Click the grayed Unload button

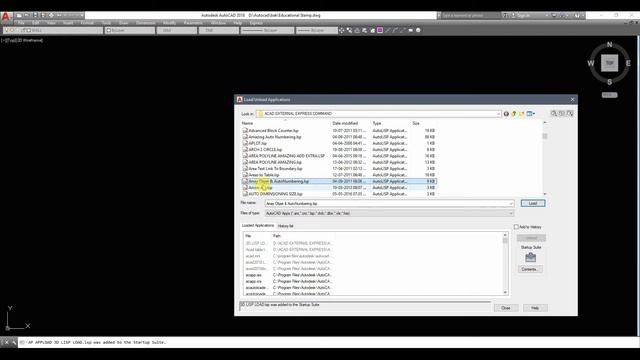click(531, 238)
